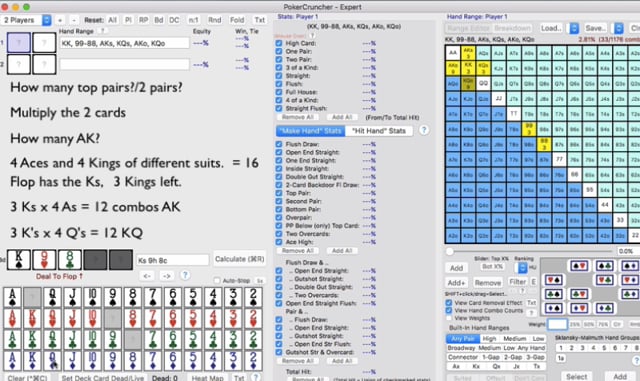Pick the Queen of spades deck card
This screenshot has height=381, width=640.
(52, 297)
